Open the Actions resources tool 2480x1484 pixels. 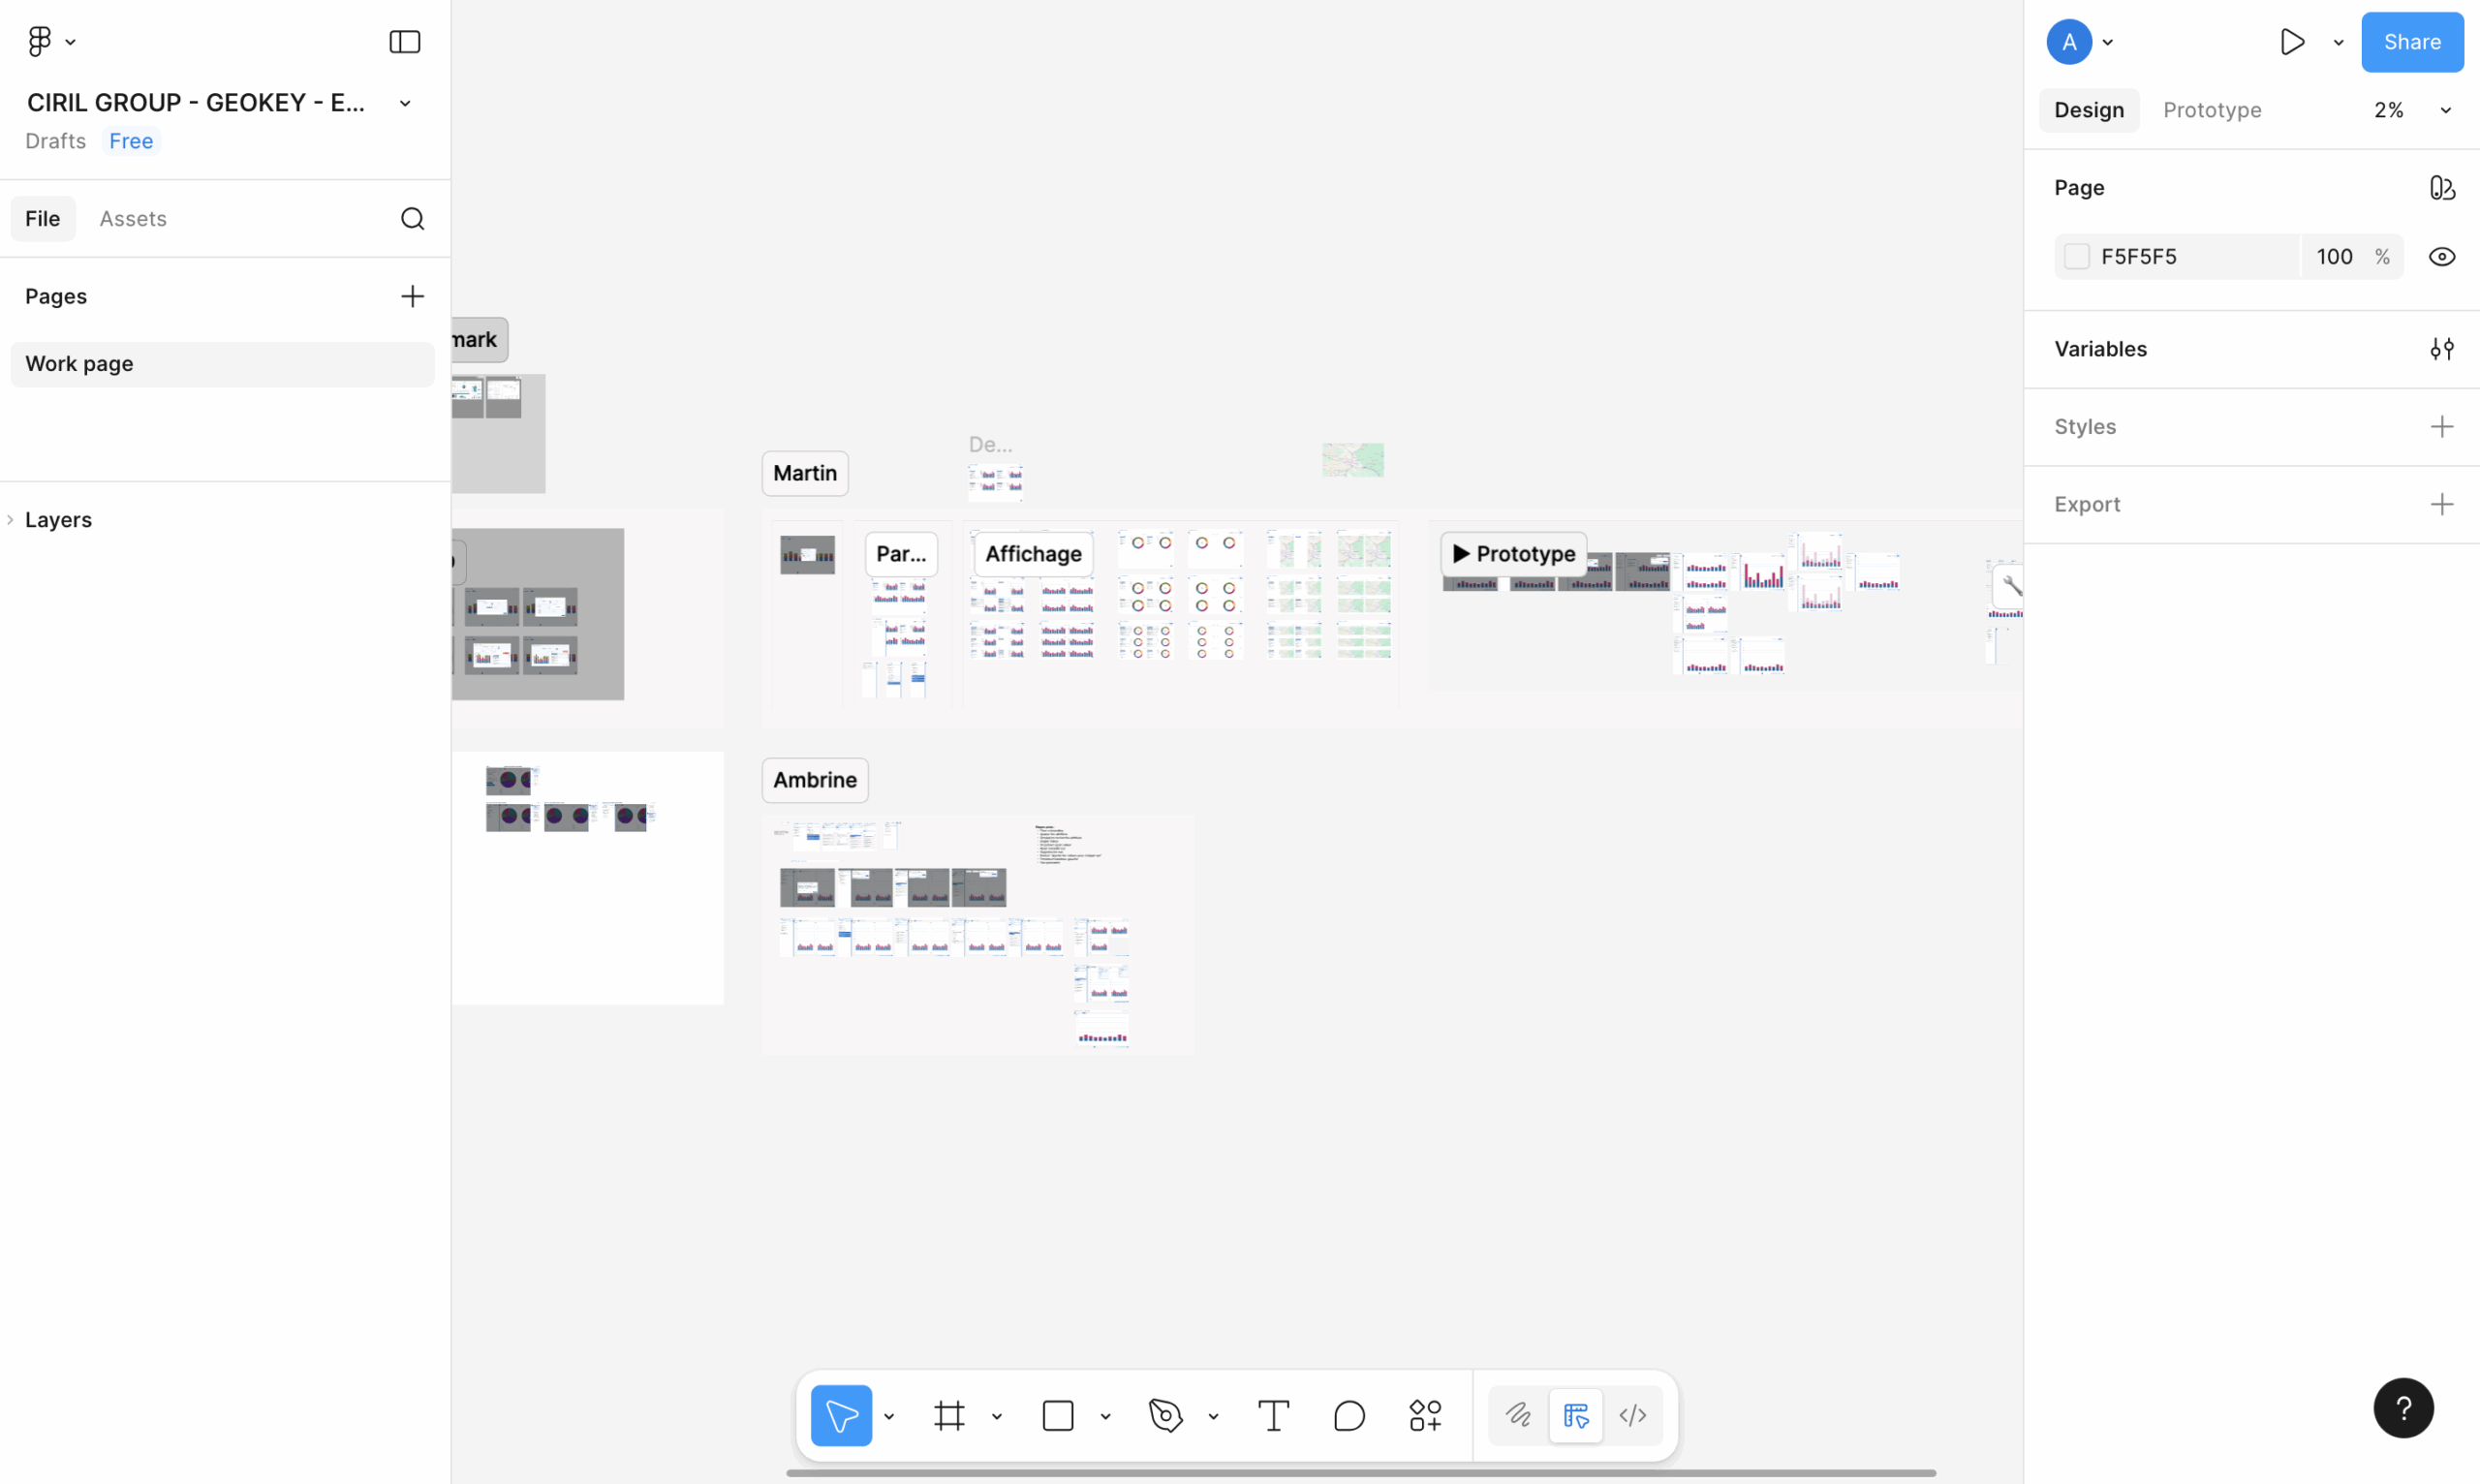pos(1425,1415)
